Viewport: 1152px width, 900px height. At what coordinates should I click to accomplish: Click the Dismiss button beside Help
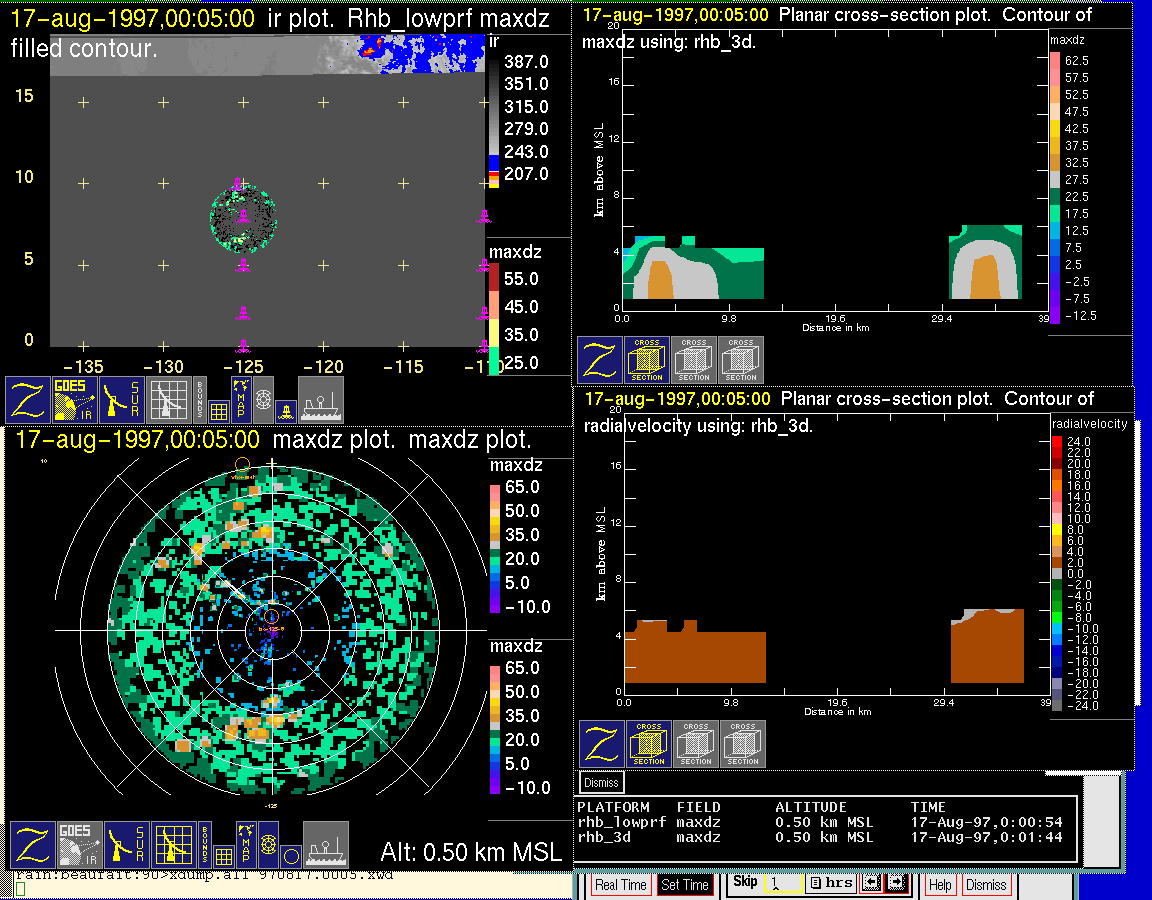985,885
